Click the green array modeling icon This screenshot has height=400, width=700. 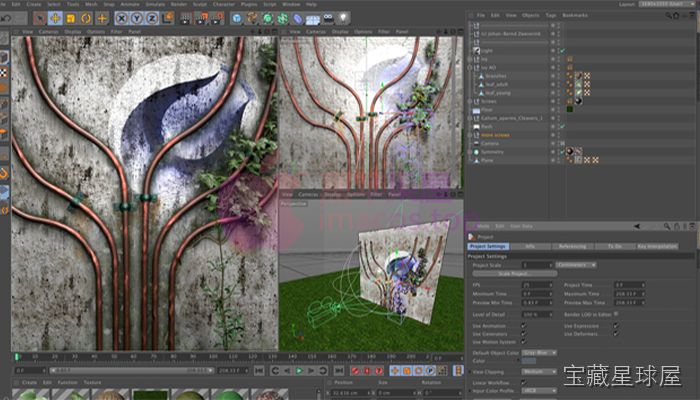pyautogui.click(x=283, y=18)
